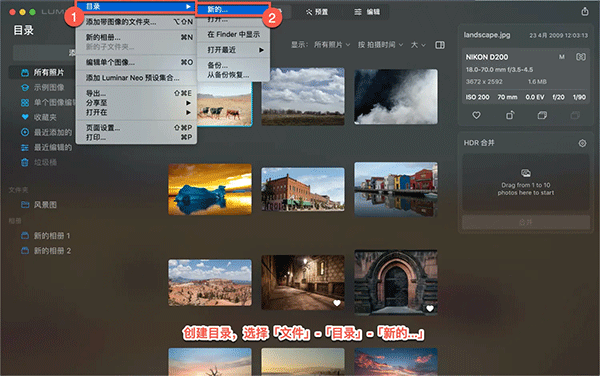Toggle heart on the arched doorway photo
The width and height of the screenshot is (600, 376).
tap(430, 308)
